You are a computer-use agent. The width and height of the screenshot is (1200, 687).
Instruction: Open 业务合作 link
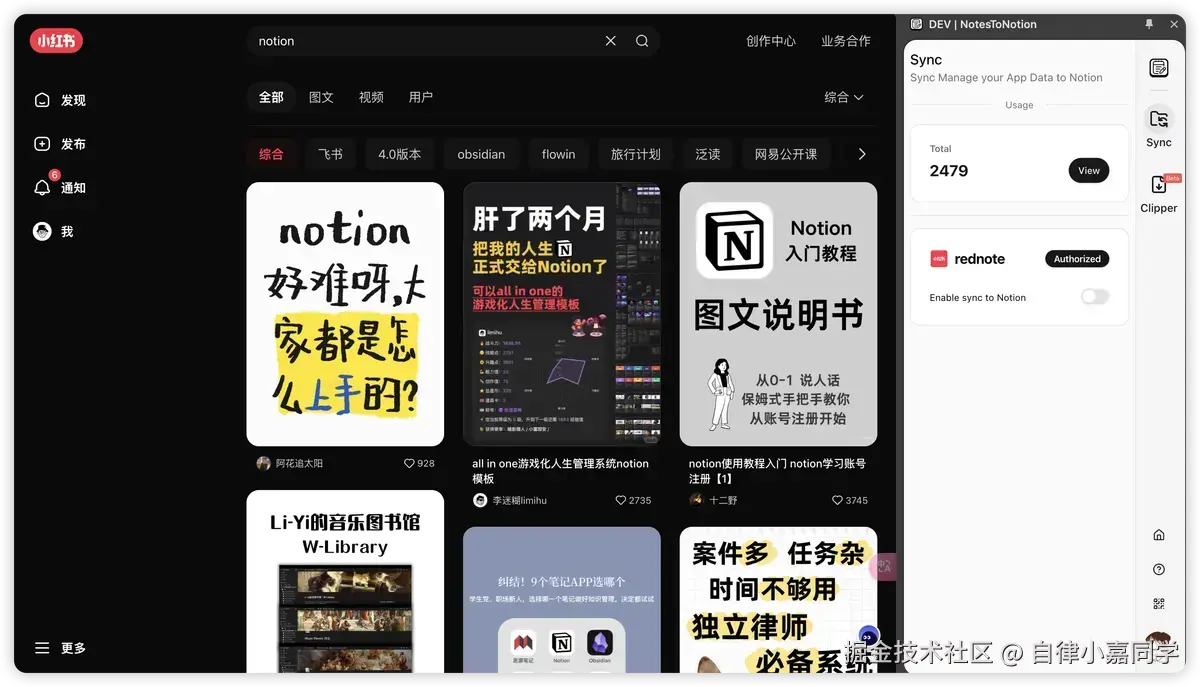(x=846, y=41)
